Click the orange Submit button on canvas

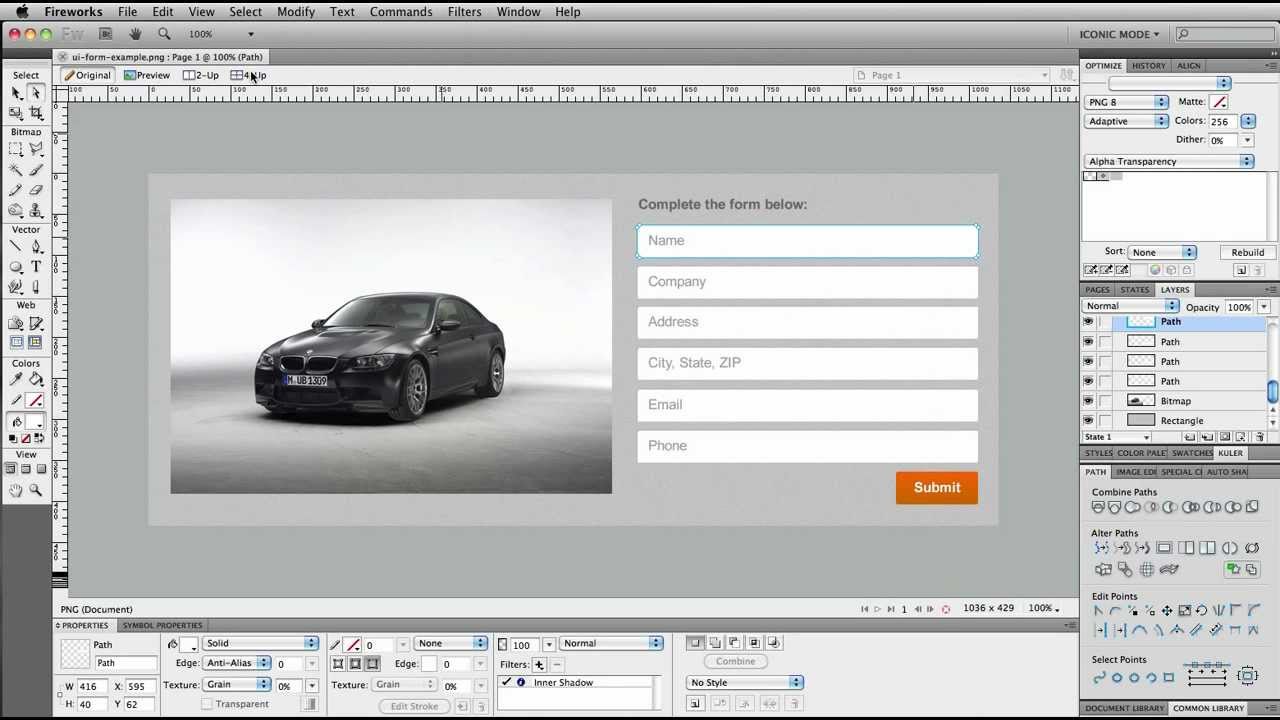(937, 487)
